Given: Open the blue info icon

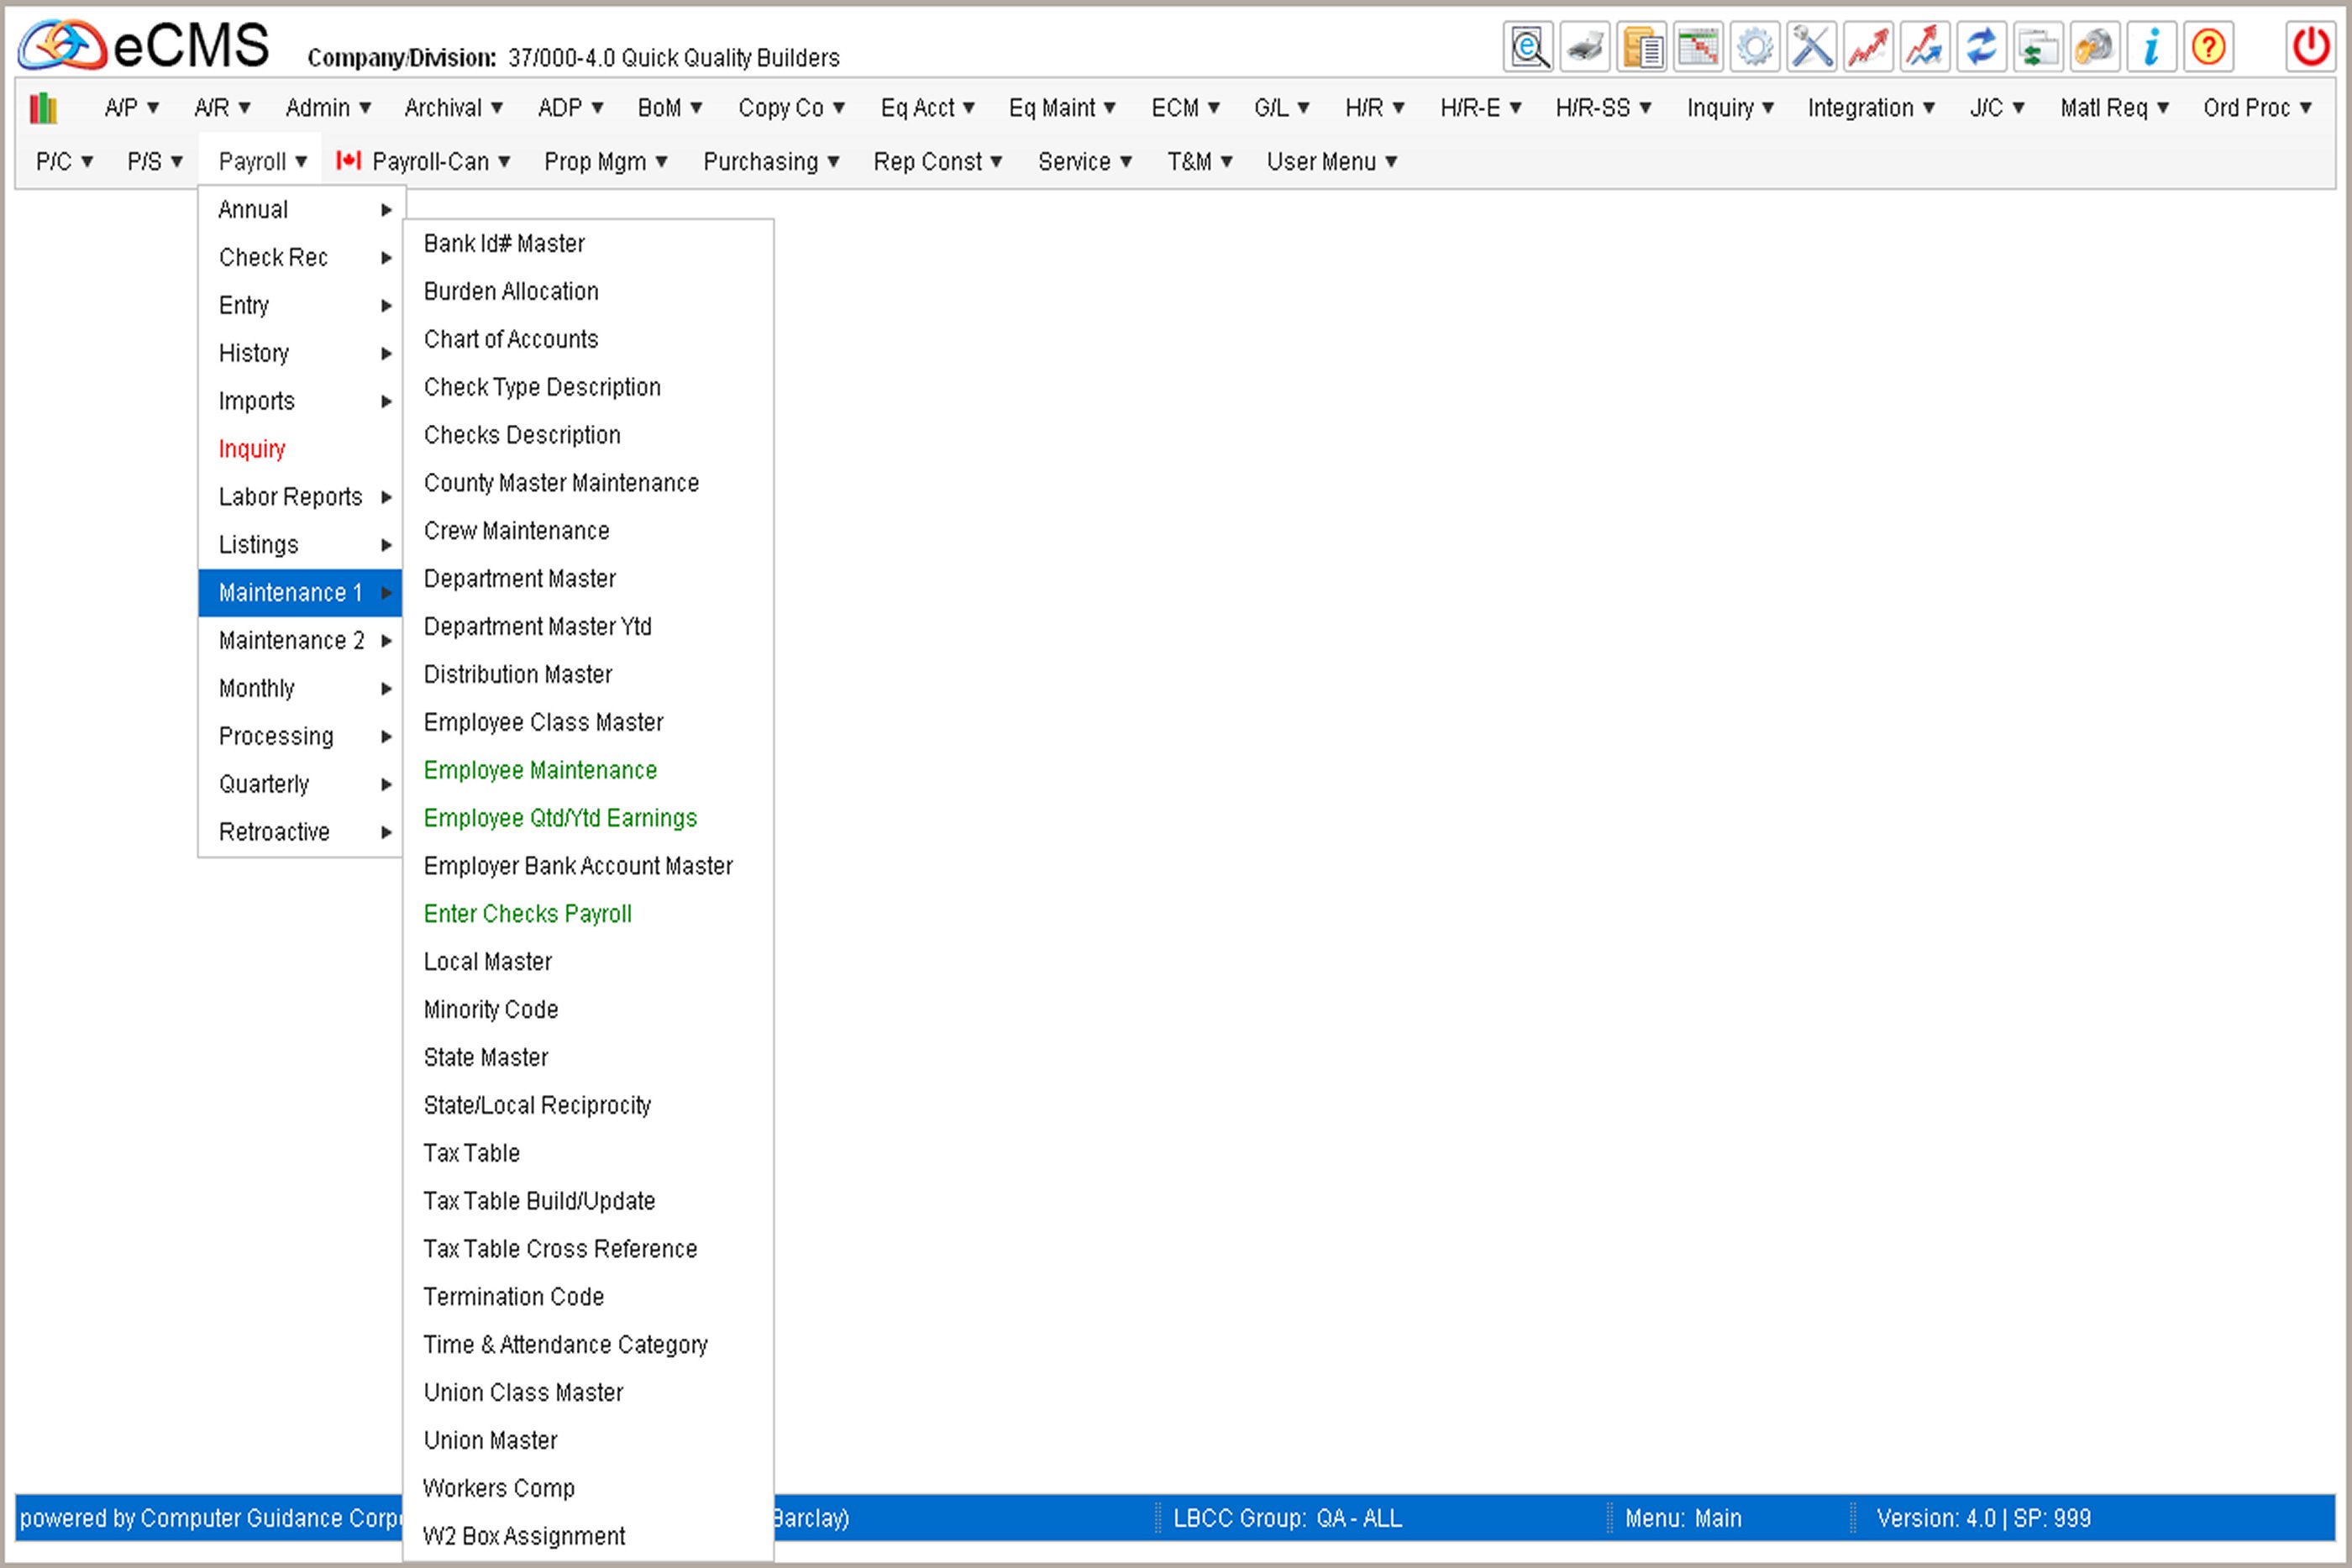Looking at the screenshot, I should pyautogui.click(x=2151, y=47).
